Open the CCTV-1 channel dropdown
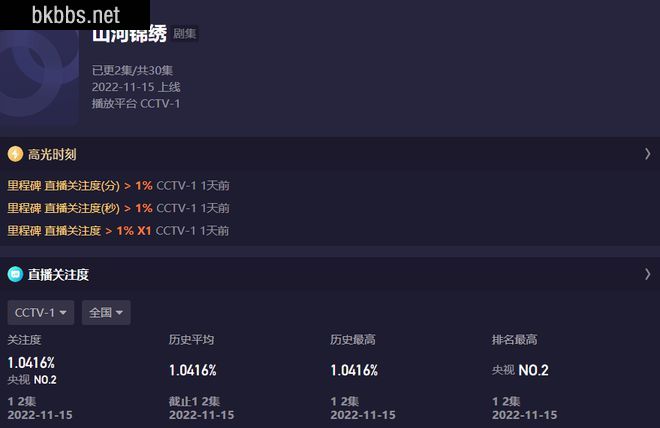 [41, 312]
